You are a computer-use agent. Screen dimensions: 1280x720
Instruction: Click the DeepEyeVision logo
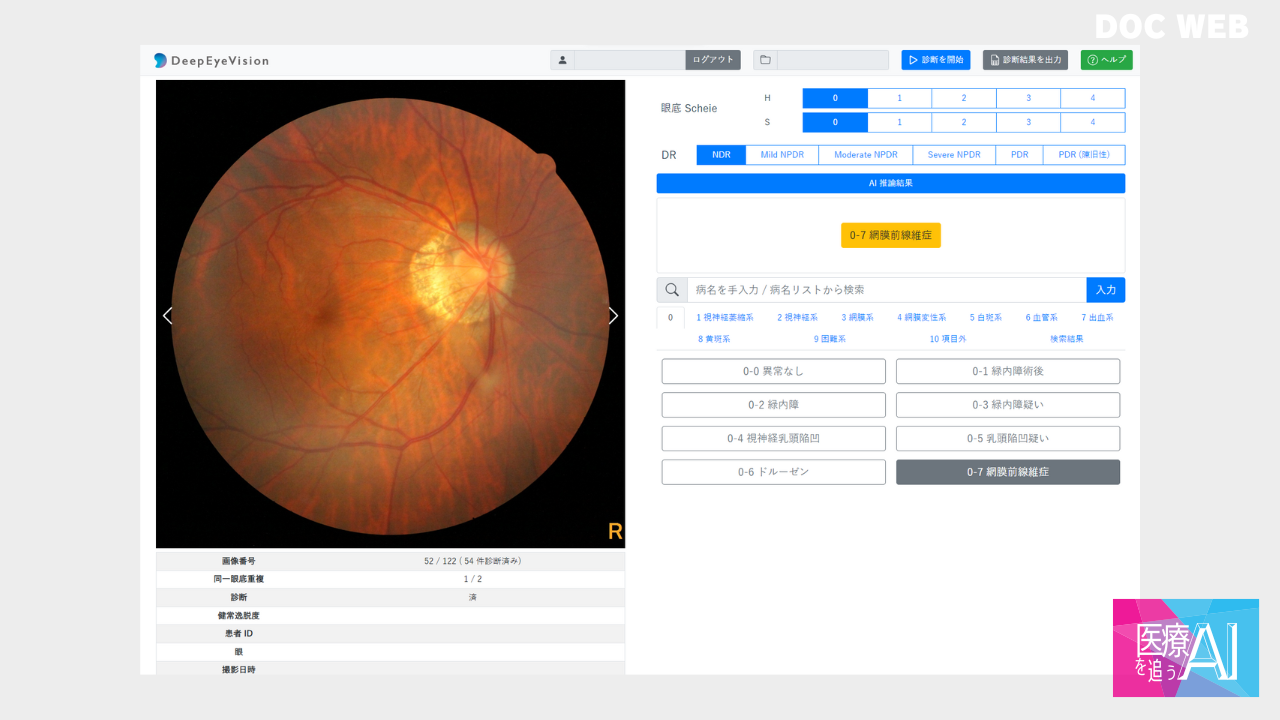click(x=211, y=60)
